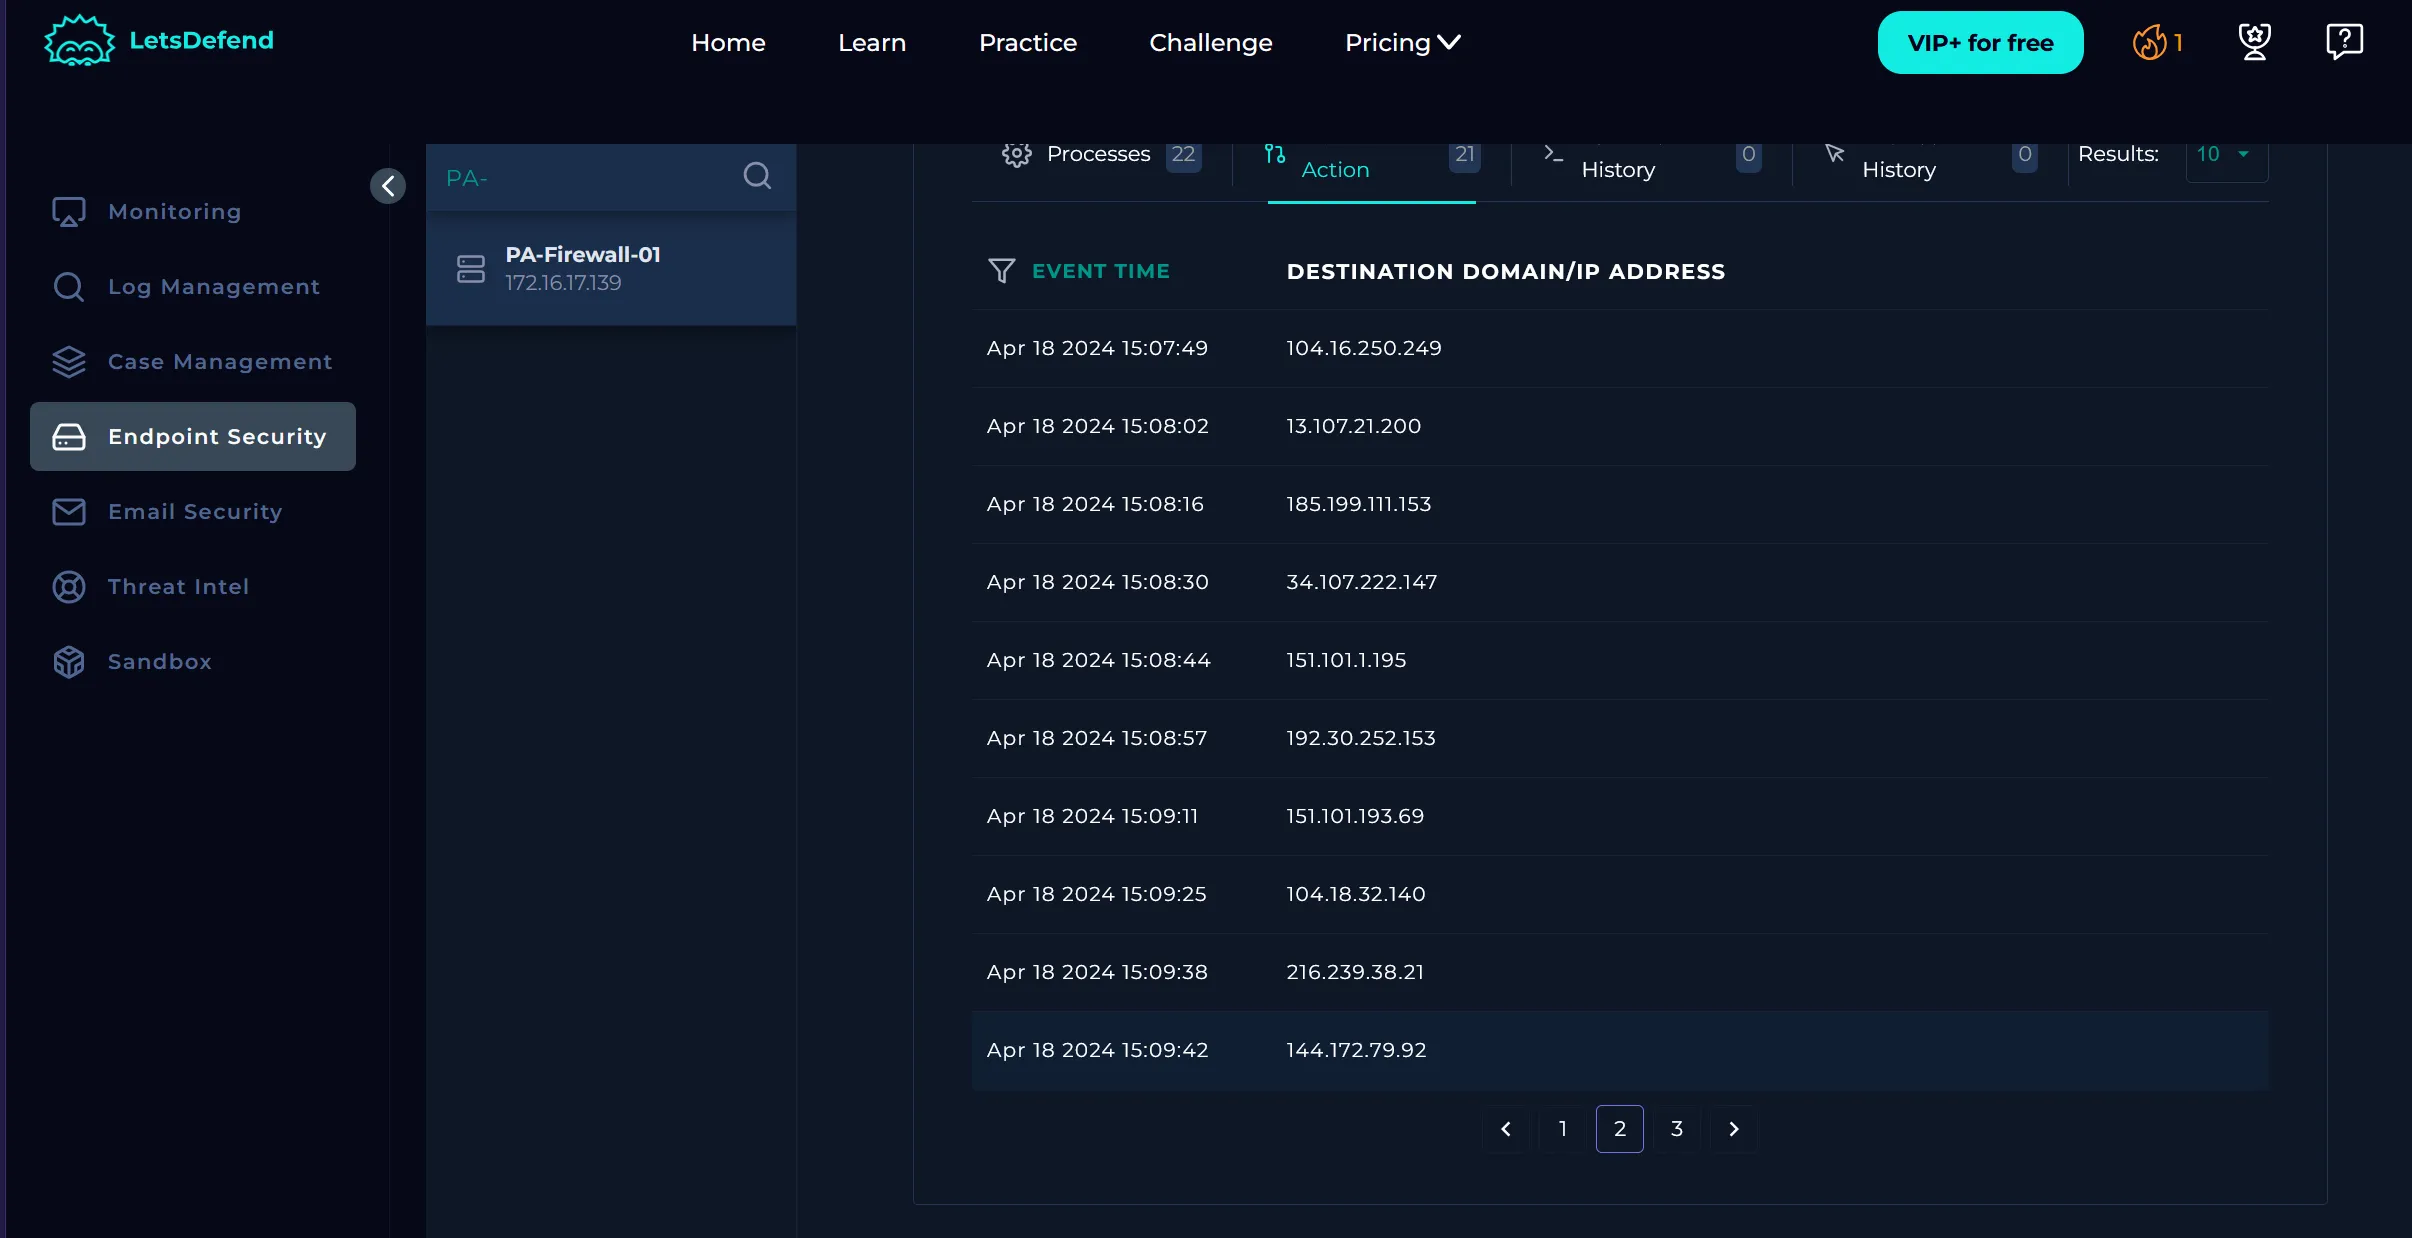Screen dimensions: 2412x1238
Task: Open the streak flame icon
Action: click(x=2149, y=42)
